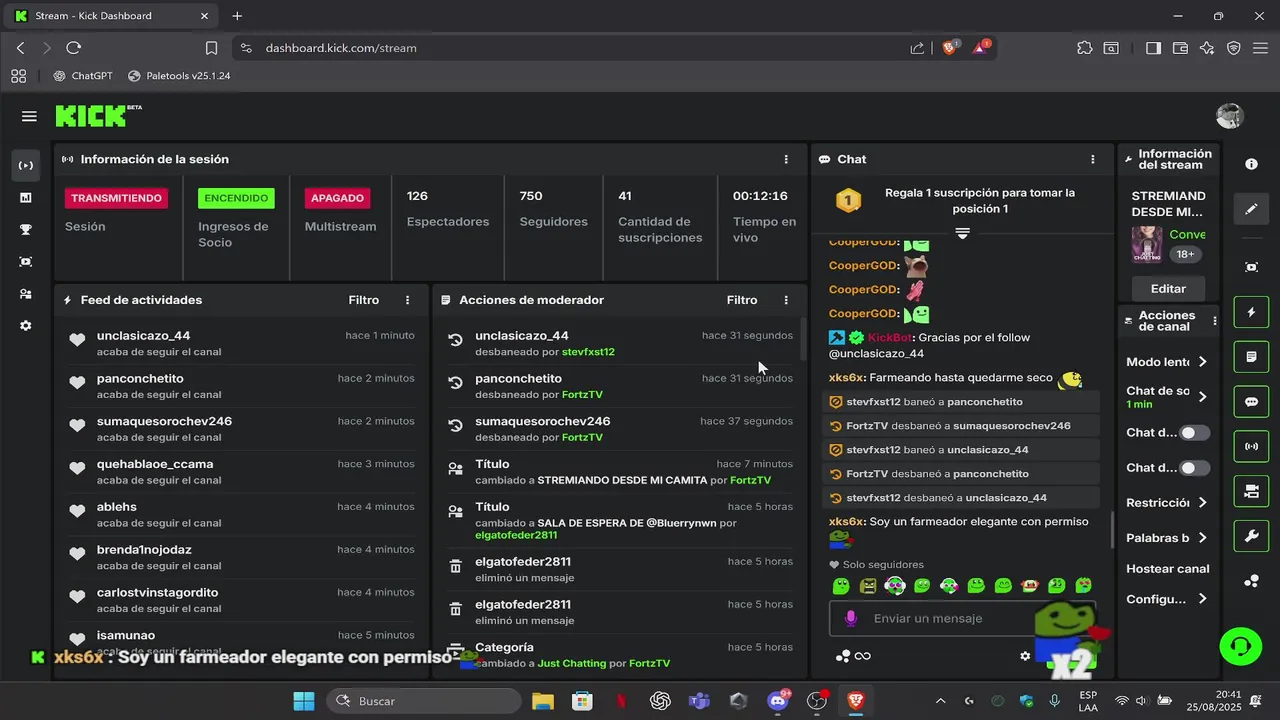Screen dimensions: 1280x720
Task: Toggle the Chat d... switch below Chat de so
Action: (1194, 433)
